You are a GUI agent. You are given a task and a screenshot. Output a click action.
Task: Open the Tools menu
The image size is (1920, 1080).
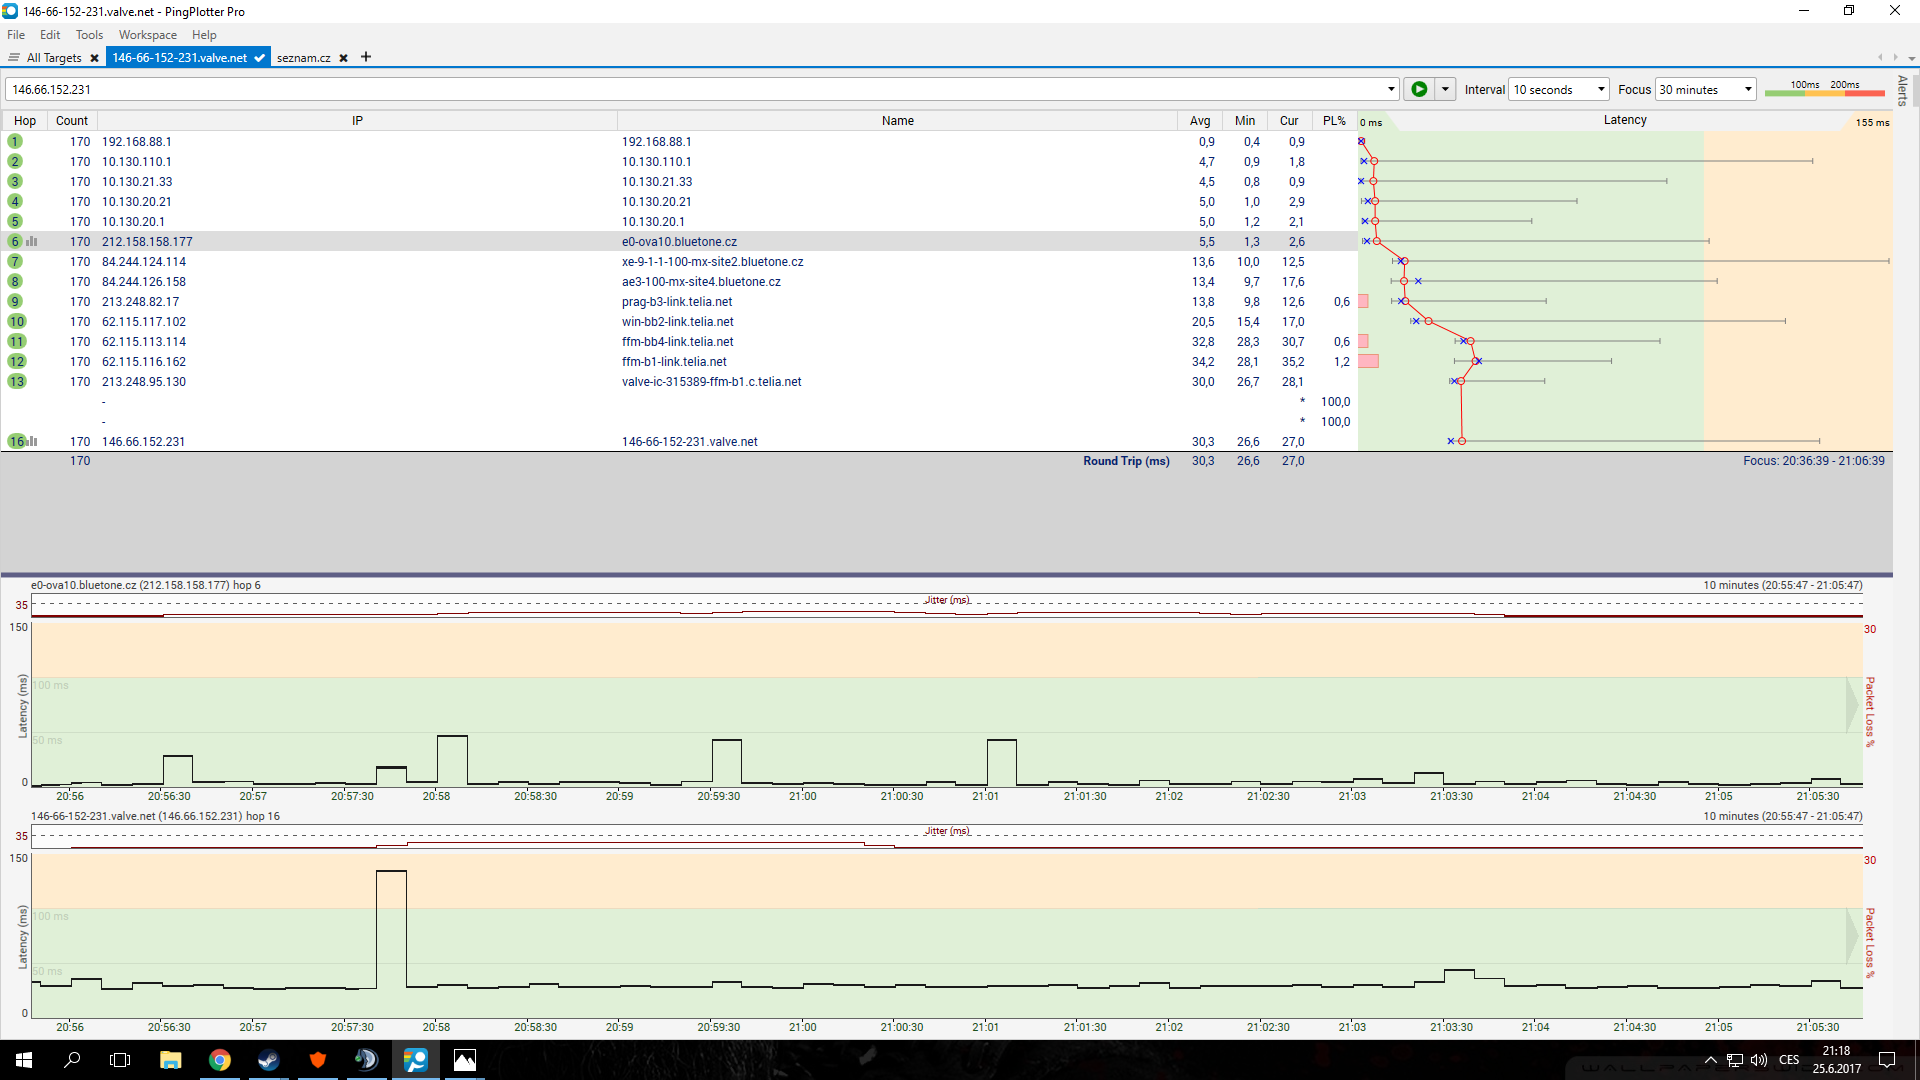coord(89,34)
